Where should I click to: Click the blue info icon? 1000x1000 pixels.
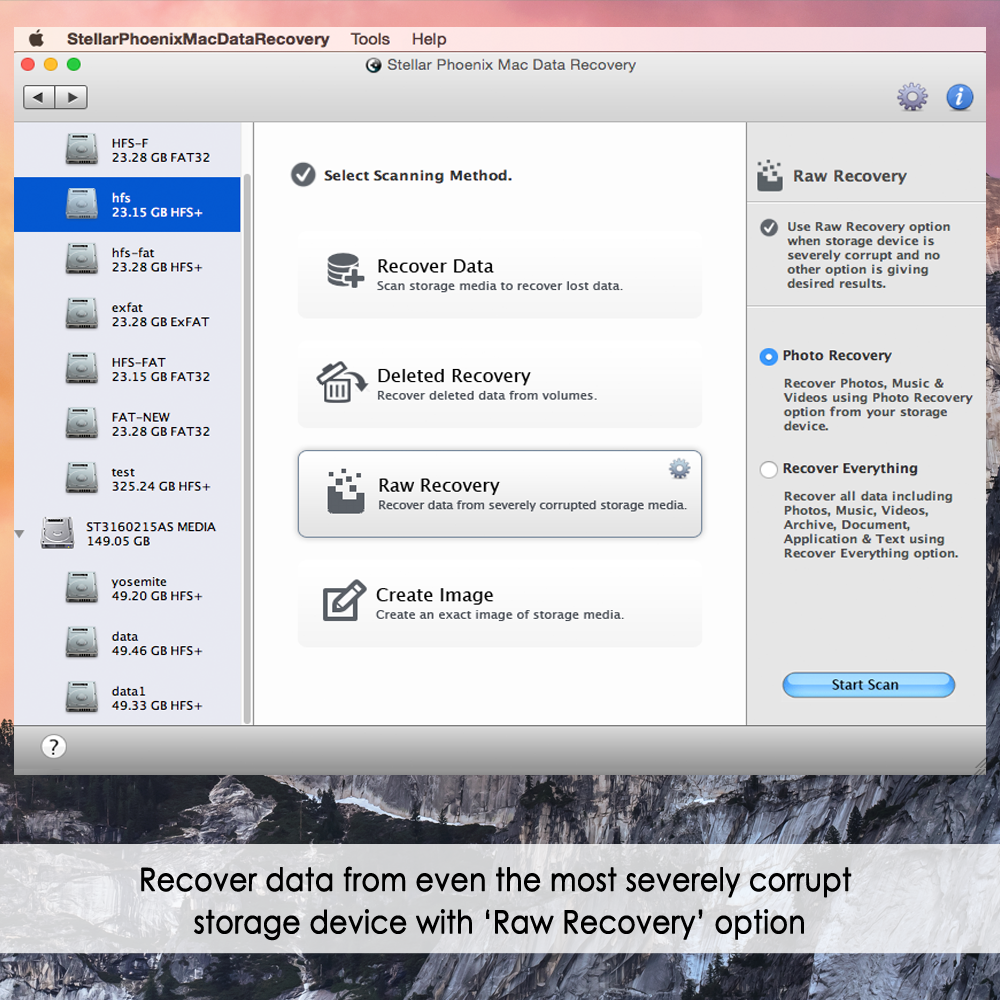(x=959, y=97)
